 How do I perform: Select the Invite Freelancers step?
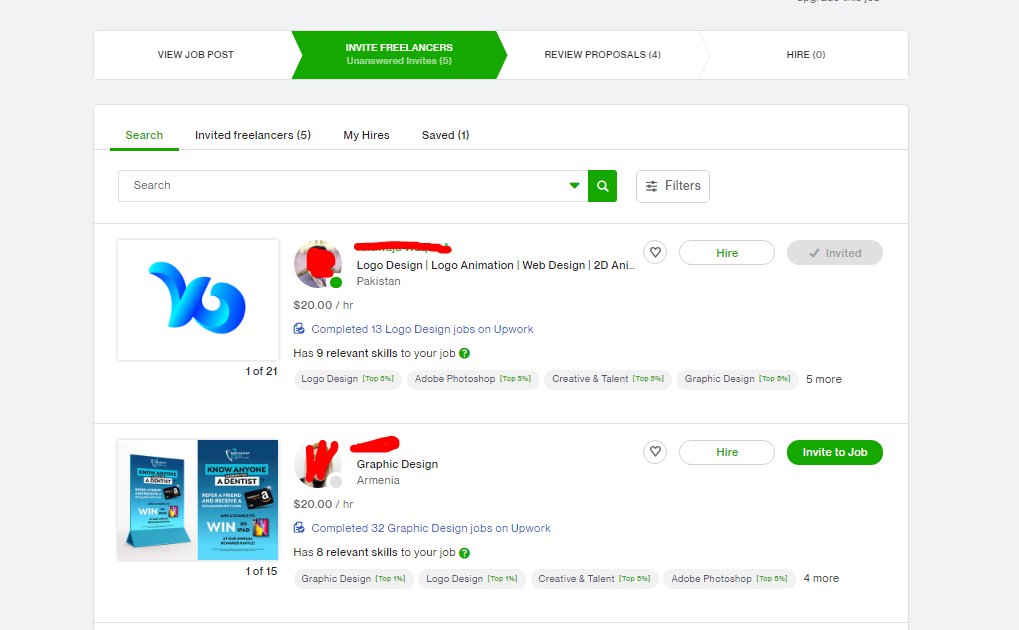click(x=399, y=55)
